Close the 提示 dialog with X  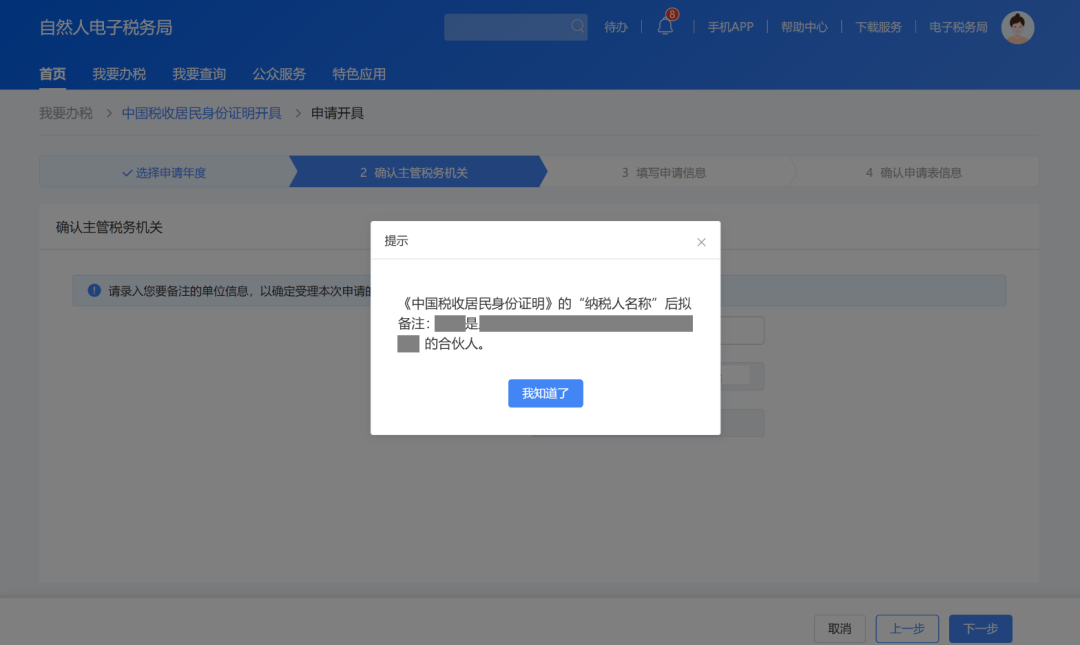pos(701,242)
